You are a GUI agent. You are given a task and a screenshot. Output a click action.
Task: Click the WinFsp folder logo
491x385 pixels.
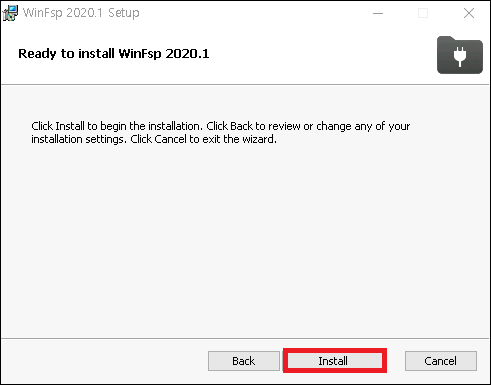460,55
